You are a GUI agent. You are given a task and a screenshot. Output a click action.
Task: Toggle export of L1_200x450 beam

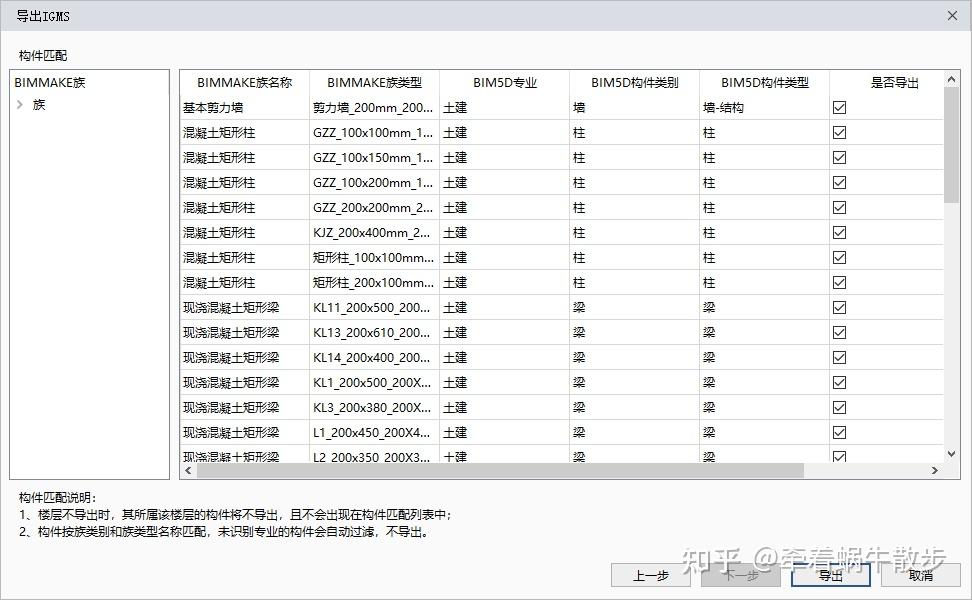click(840, 432)
